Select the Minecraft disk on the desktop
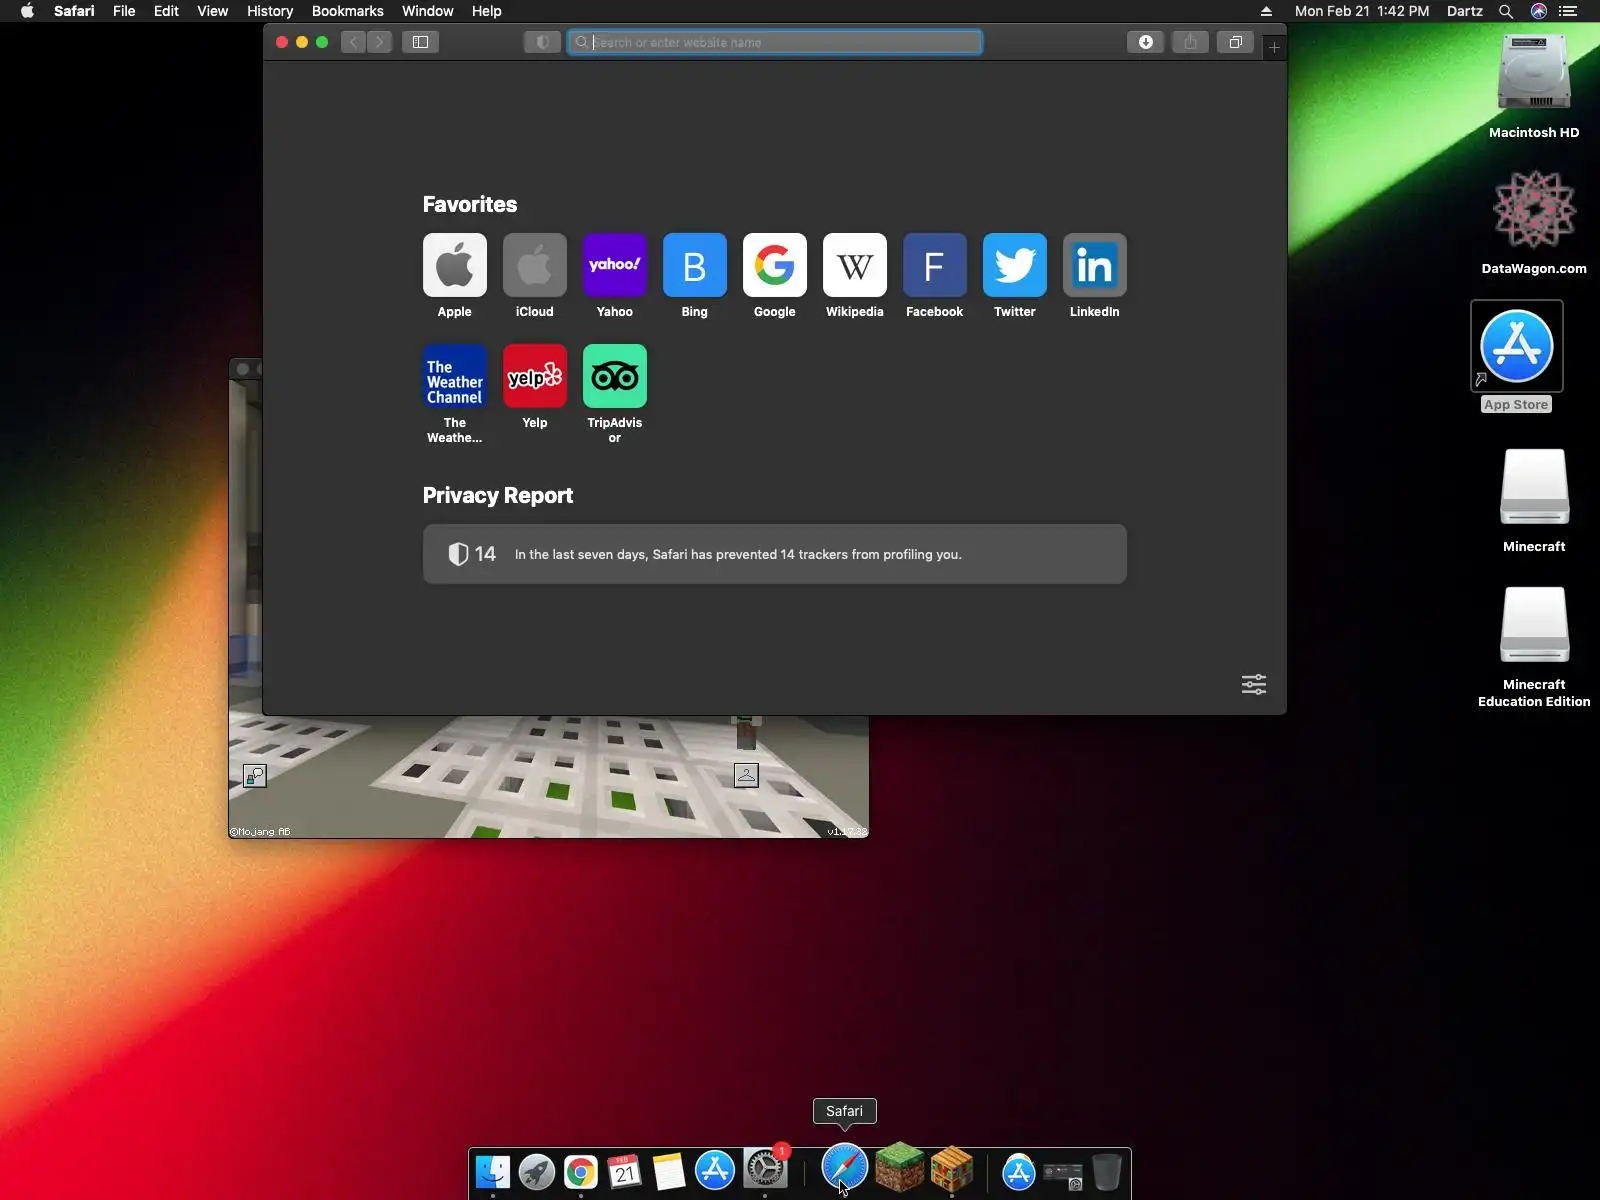 point(1534,487)
